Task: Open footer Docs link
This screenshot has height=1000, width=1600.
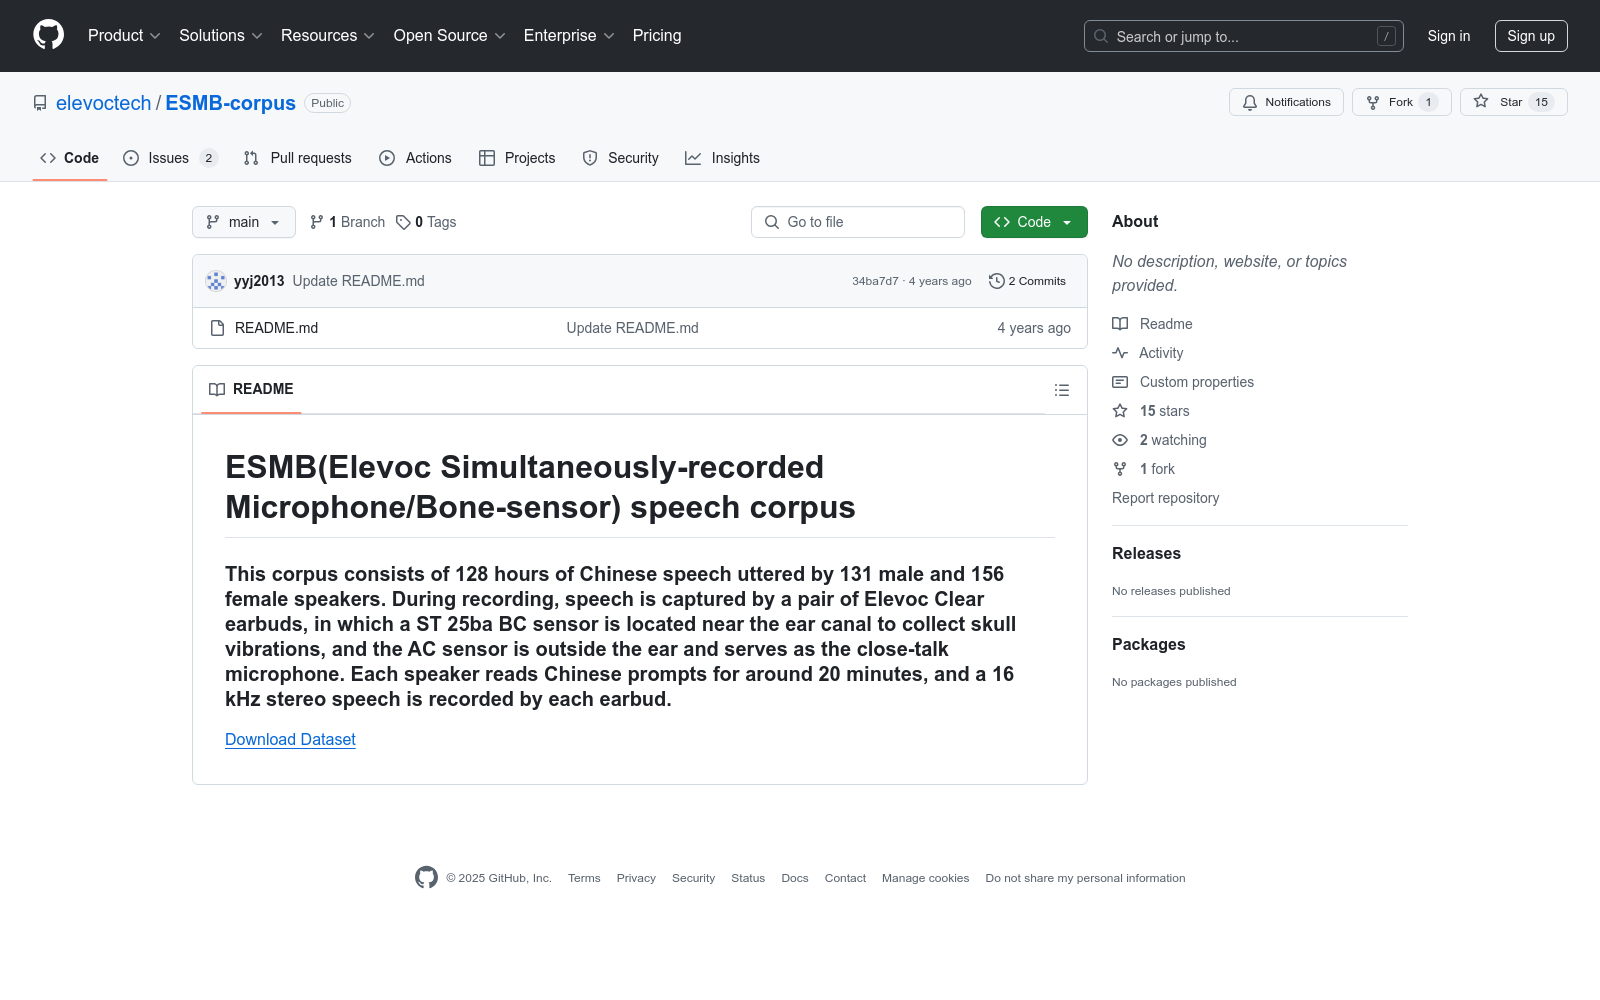Action: click(795, 878)
